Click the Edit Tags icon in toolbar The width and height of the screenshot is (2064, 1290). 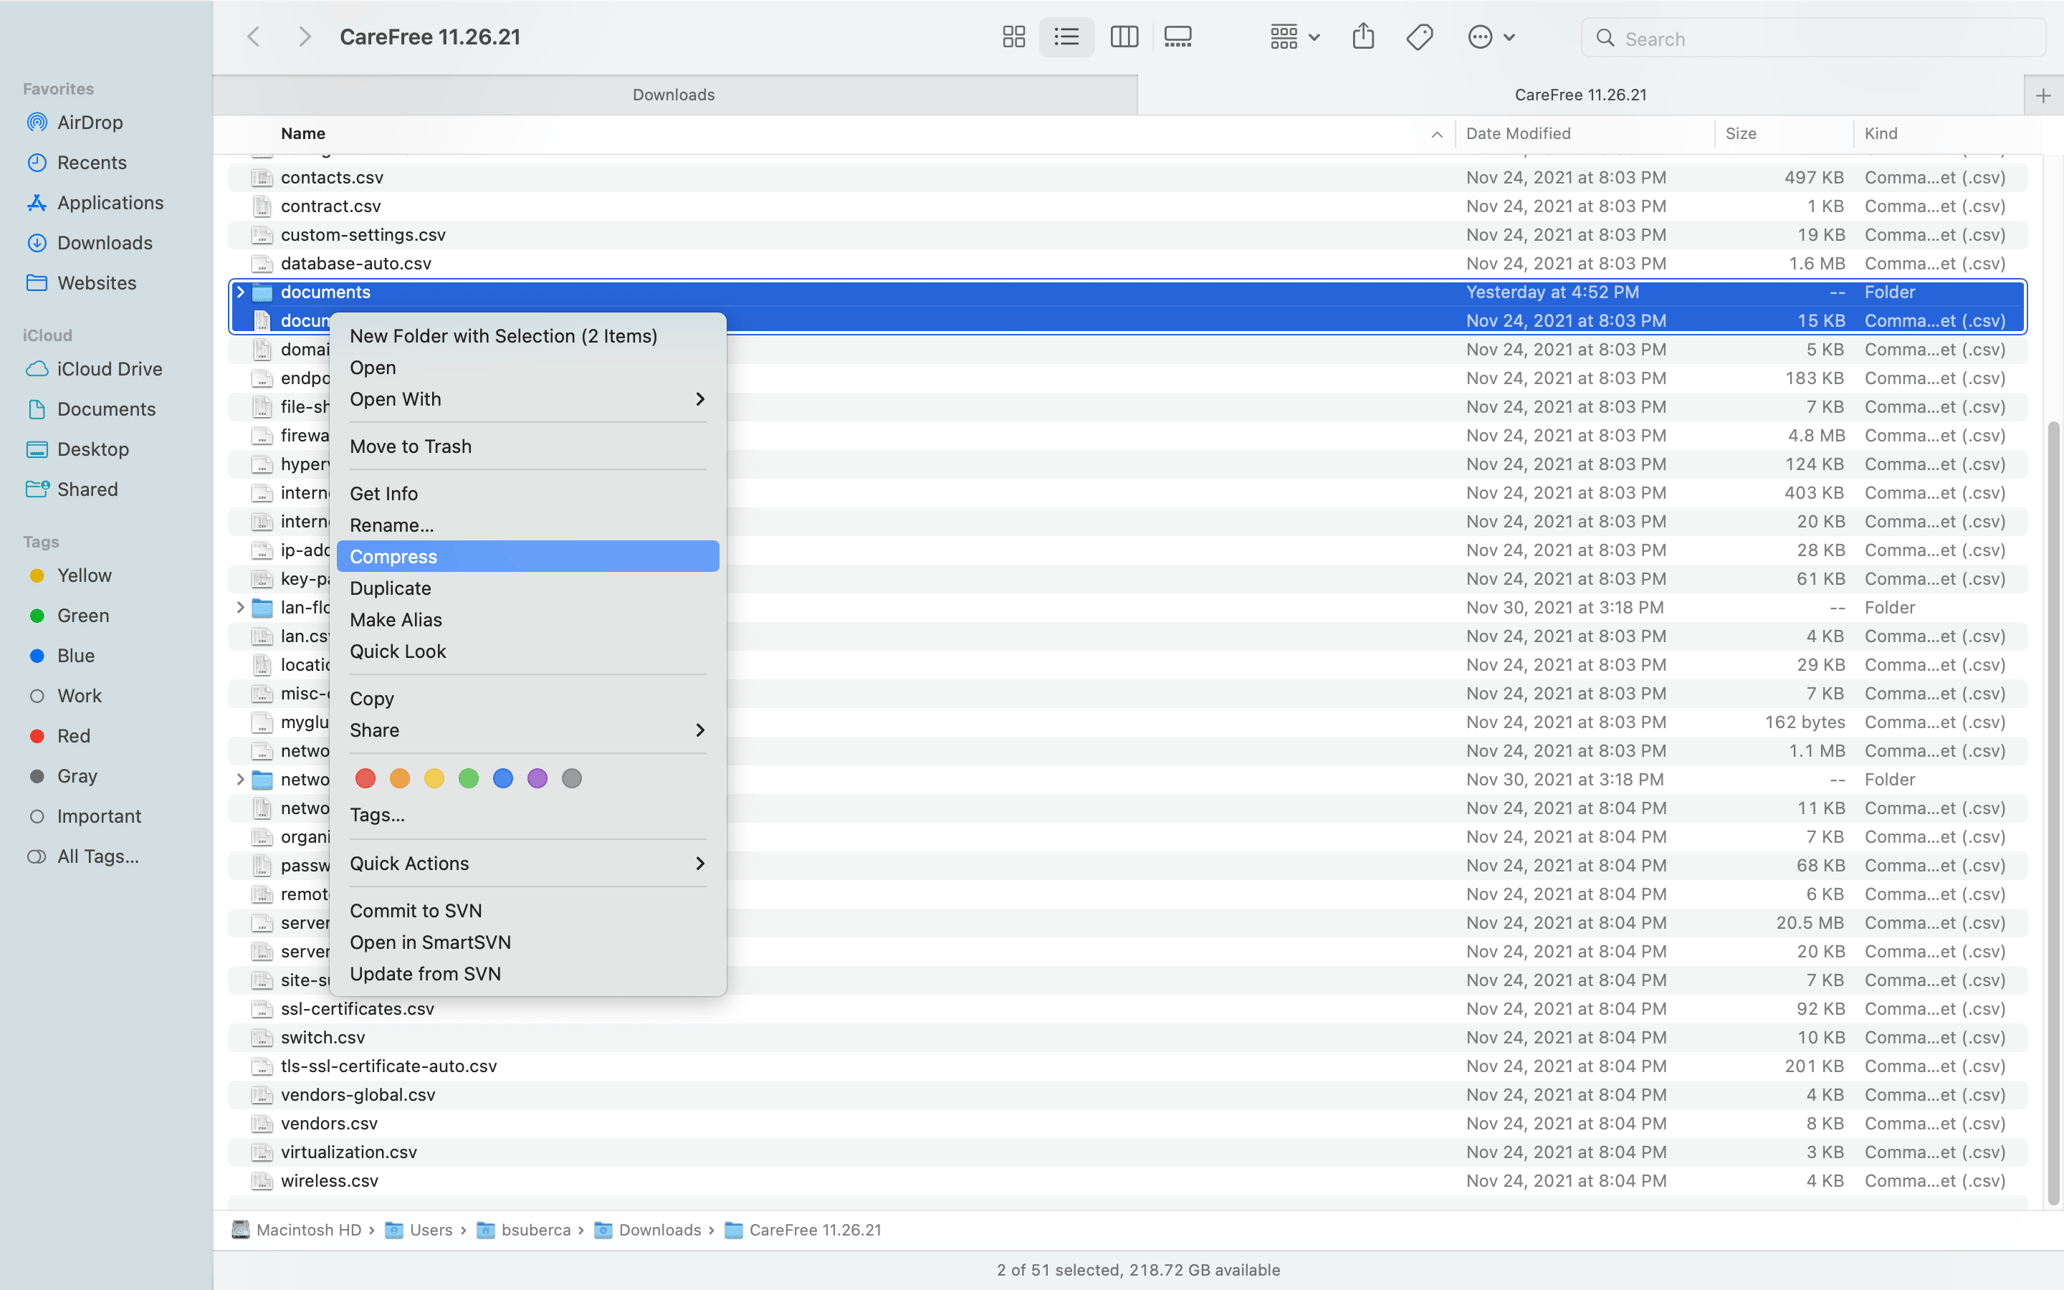coord(1419,37)
